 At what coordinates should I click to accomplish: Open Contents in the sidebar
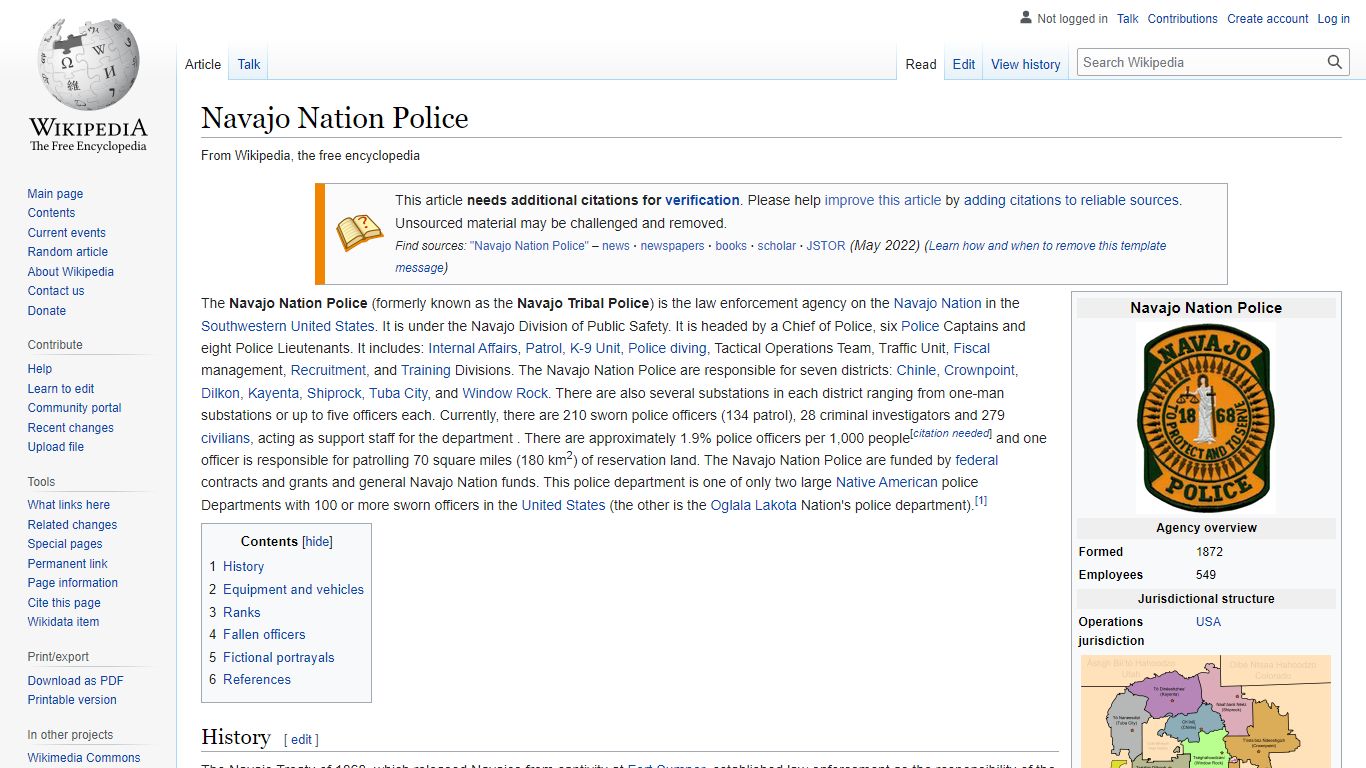51,213
